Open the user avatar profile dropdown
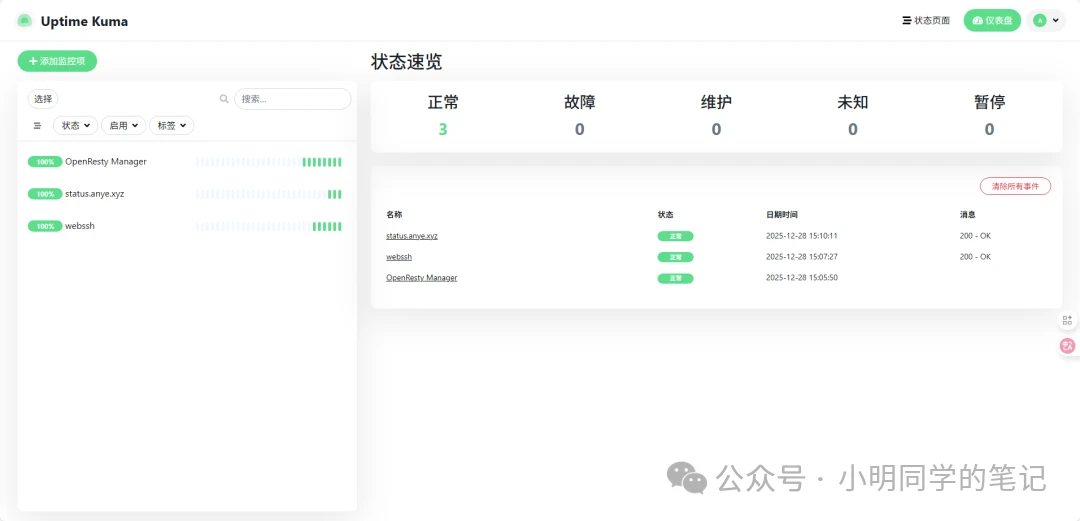1080x521 pixels. pos(1046,21)
